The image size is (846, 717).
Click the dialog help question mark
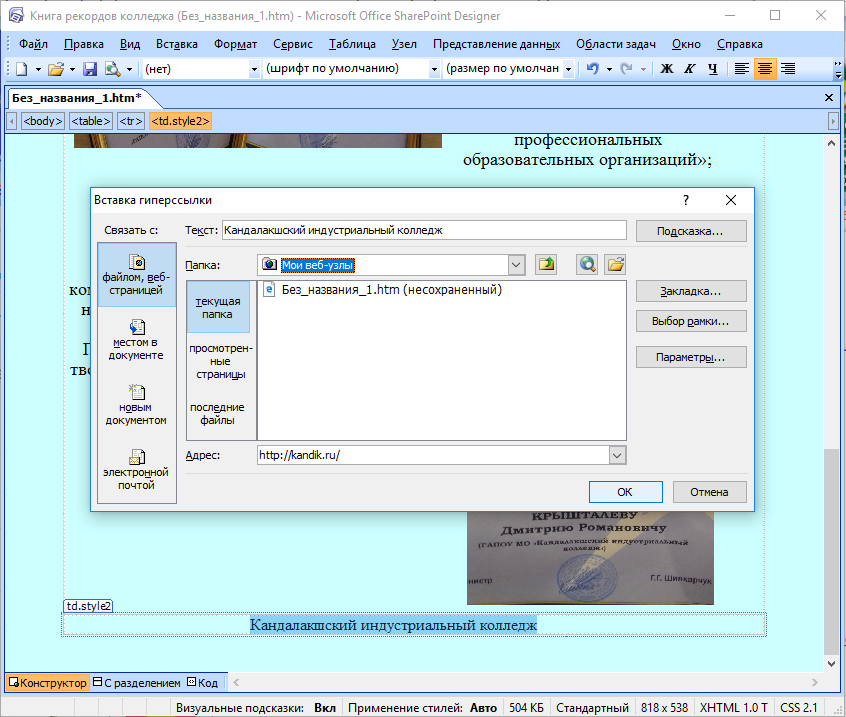pos(686,200)
